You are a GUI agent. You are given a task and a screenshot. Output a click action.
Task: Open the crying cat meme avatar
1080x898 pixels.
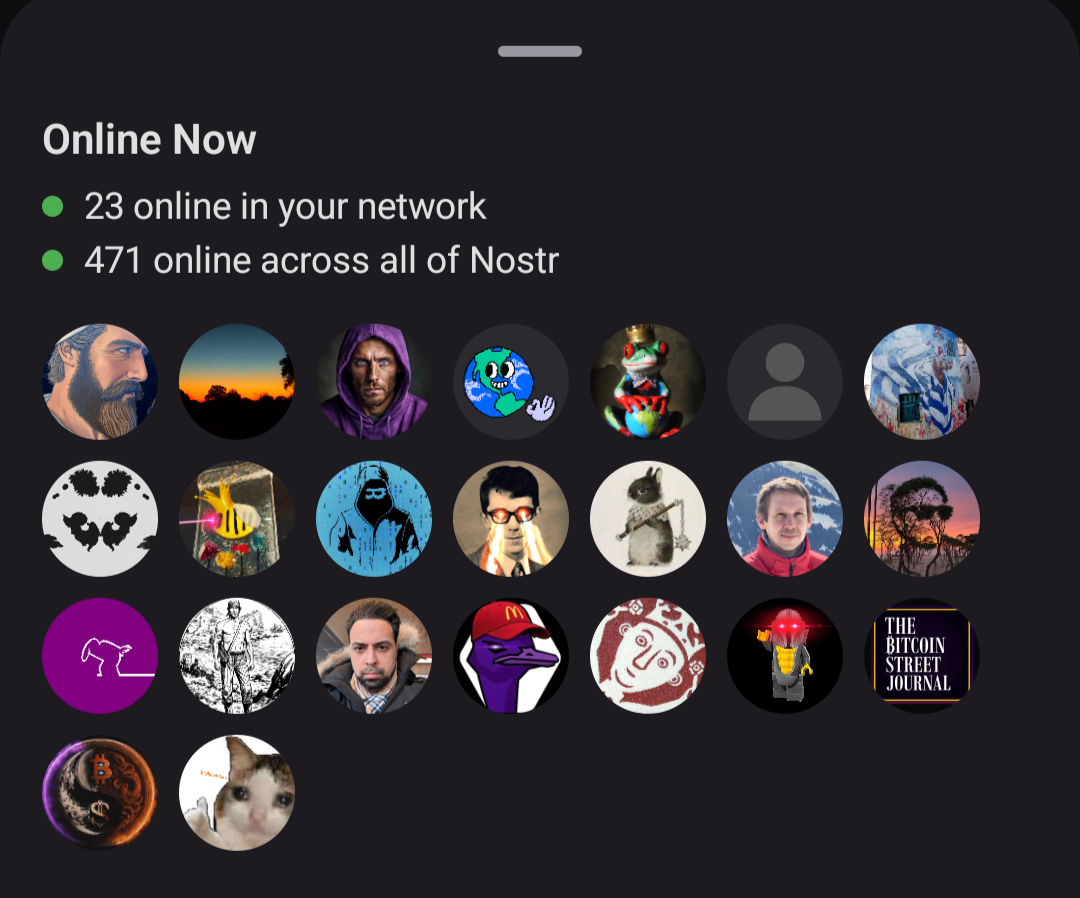point(237,793)
